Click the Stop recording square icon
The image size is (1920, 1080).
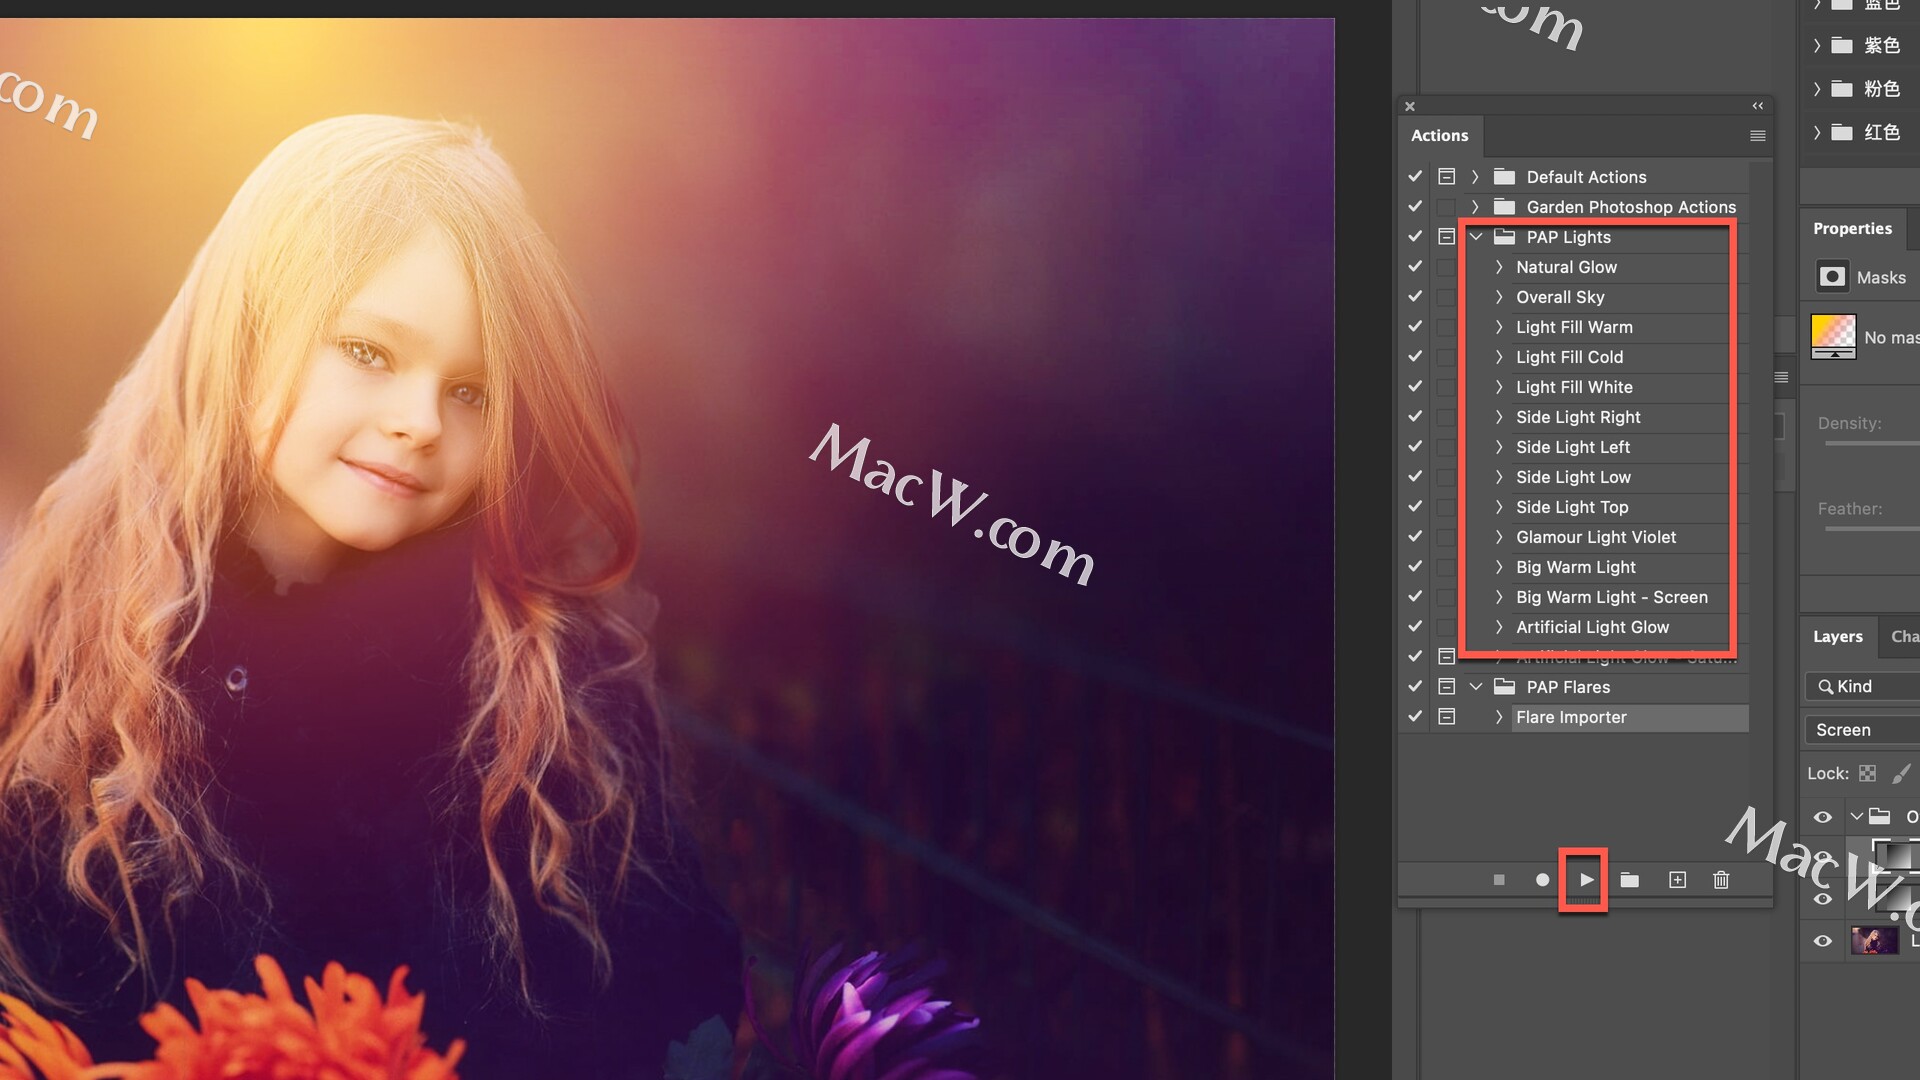coord(1499,880)
